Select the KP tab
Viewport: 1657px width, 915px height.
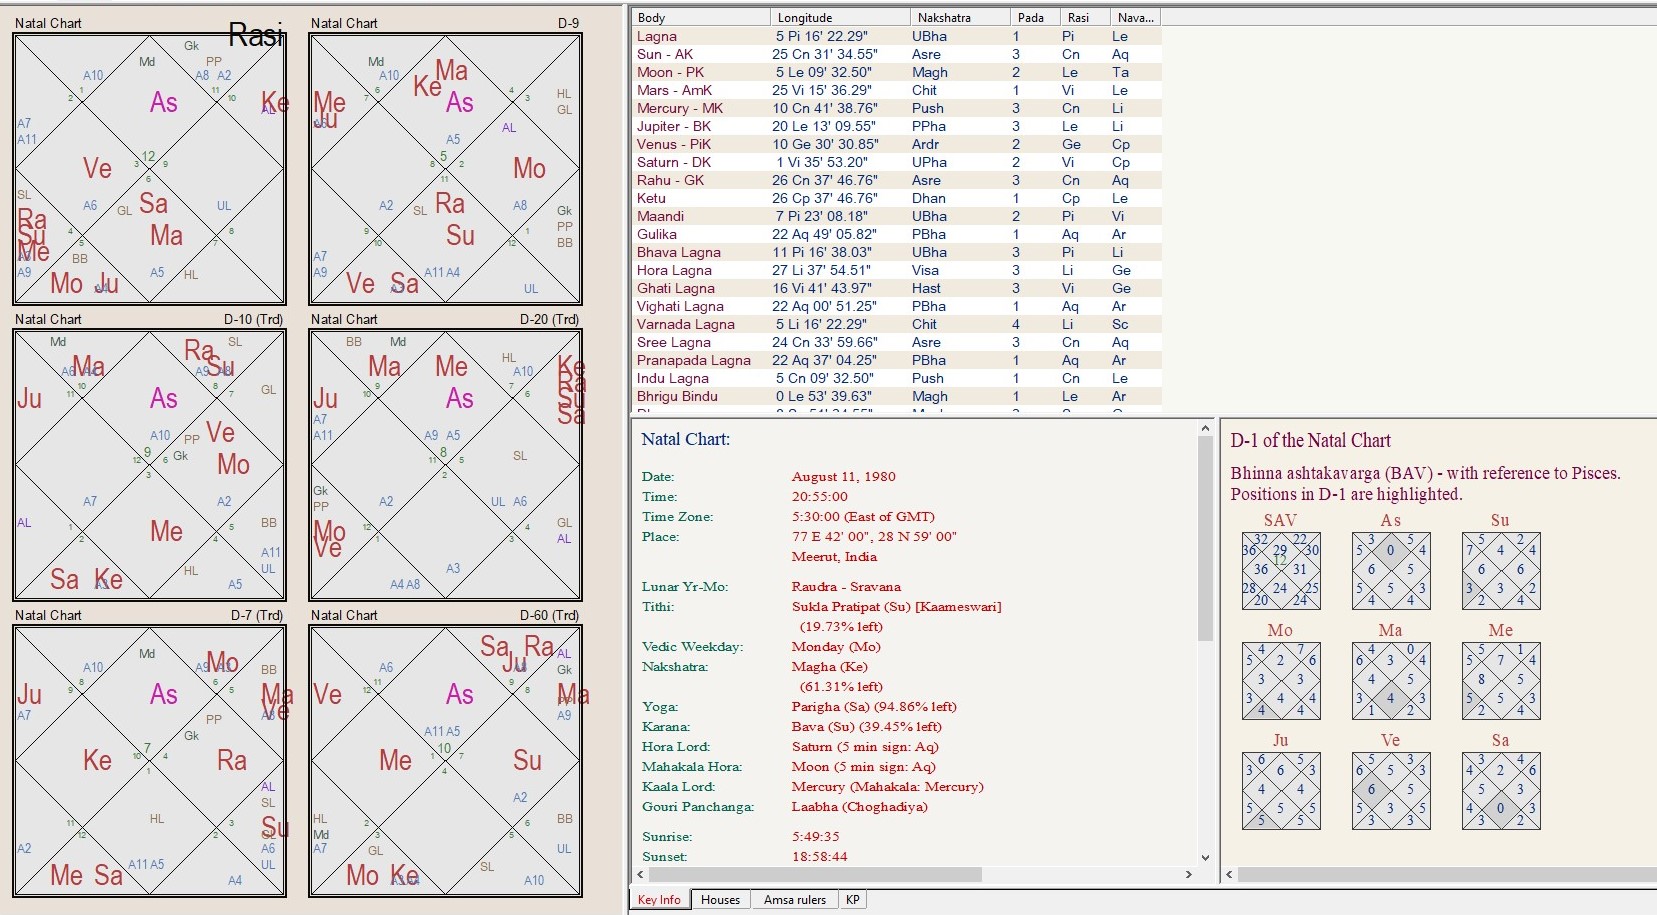click(852, 900)
